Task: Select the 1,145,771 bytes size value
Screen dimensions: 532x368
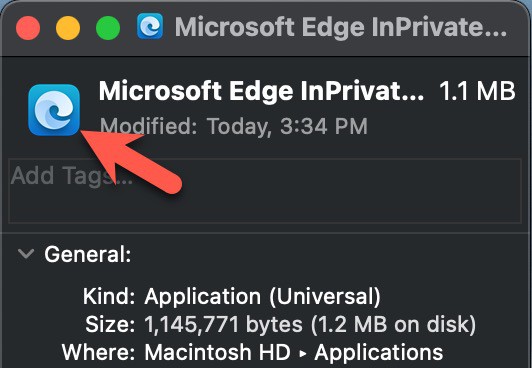Action: 223,324
